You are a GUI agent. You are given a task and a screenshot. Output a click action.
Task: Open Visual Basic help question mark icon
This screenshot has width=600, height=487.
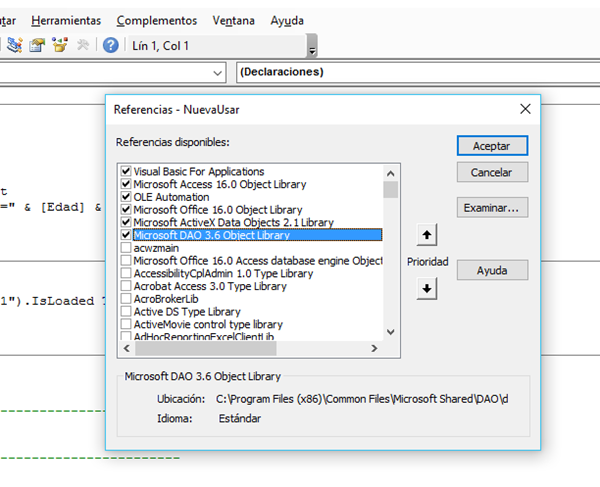(110, 45)
